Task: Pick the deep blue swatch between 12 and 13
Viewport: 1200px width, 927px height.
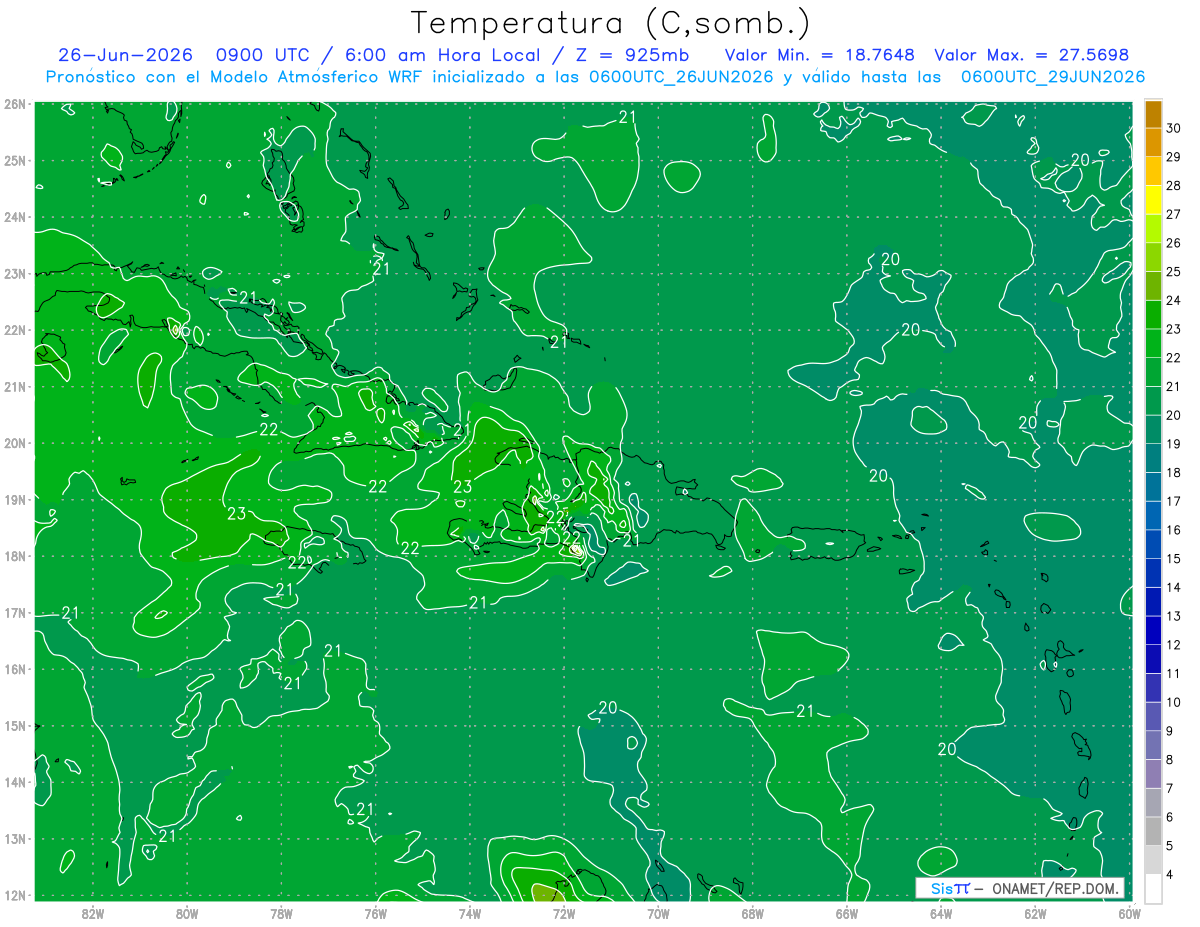Action: coord(1153,630)
